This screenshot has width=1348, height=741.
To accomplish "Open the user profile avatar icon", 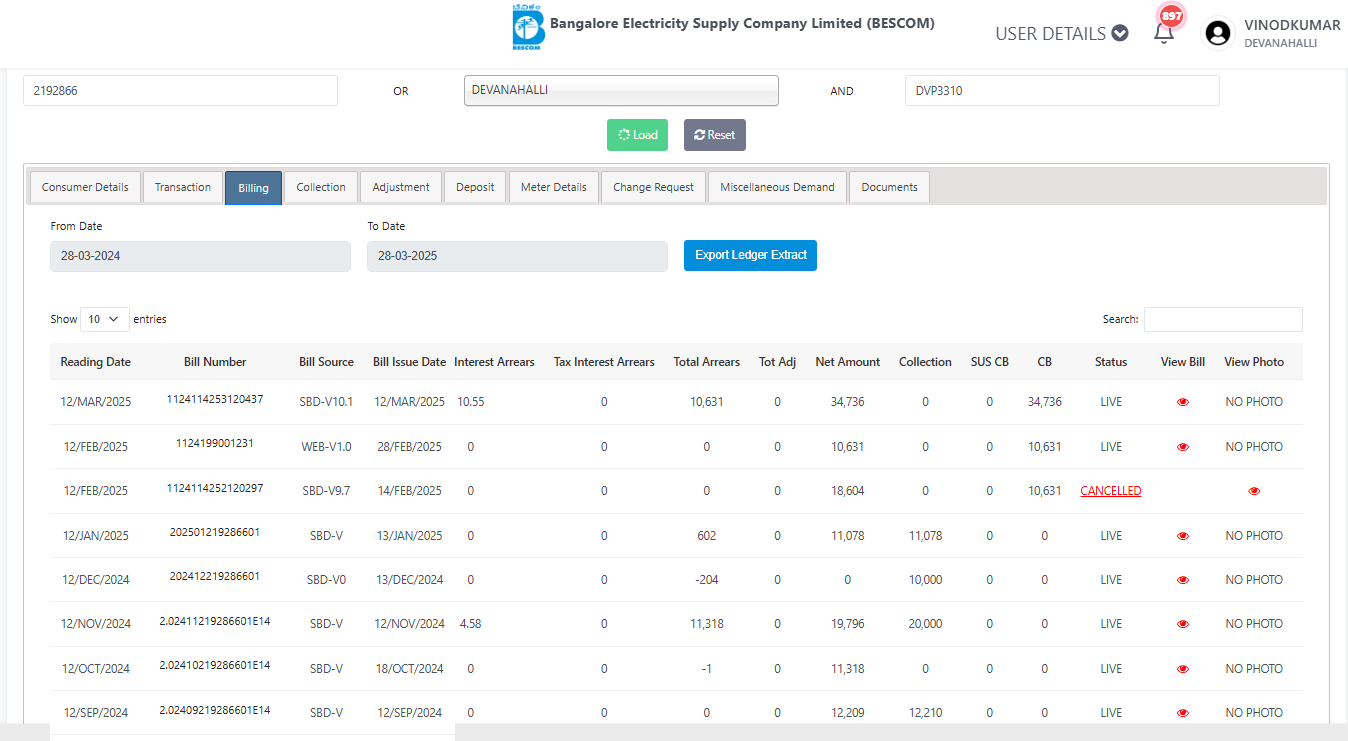I will (x=1218, y=33).
